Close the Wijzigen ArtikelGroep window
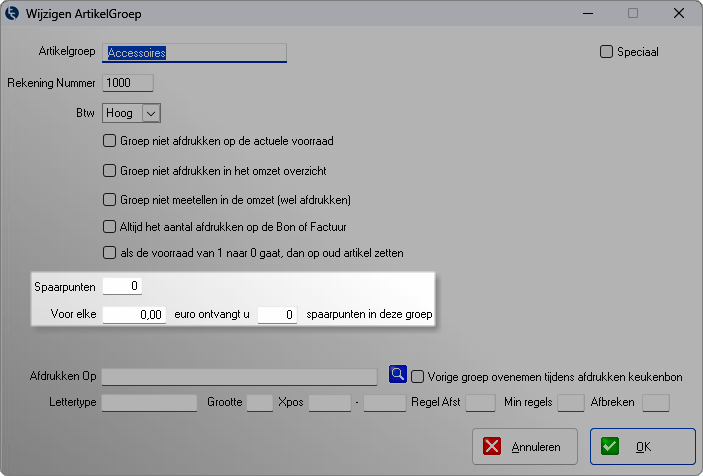Image resolution: width=703 pixels, height=476 pixels. click(x=679, y=13)
